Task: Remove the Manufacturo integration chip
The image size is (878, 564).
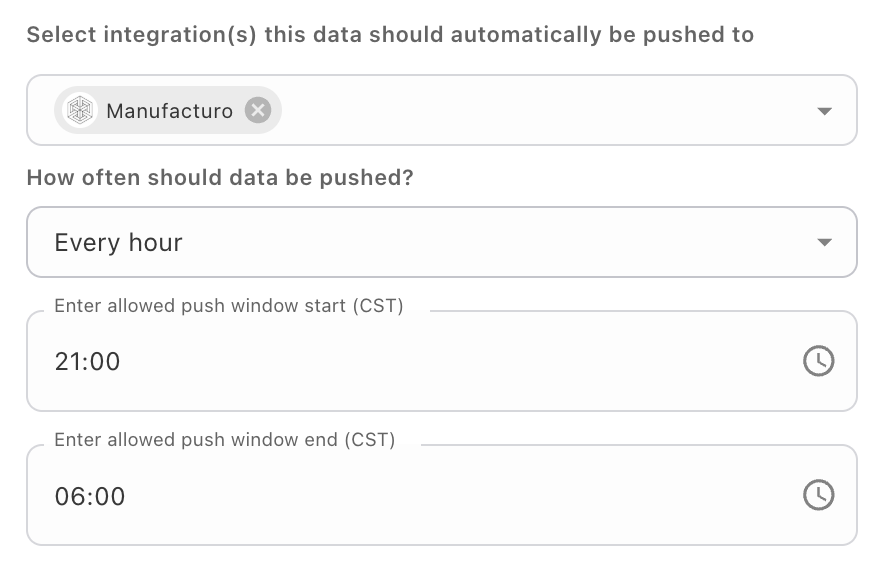Action: click(258, 110)
